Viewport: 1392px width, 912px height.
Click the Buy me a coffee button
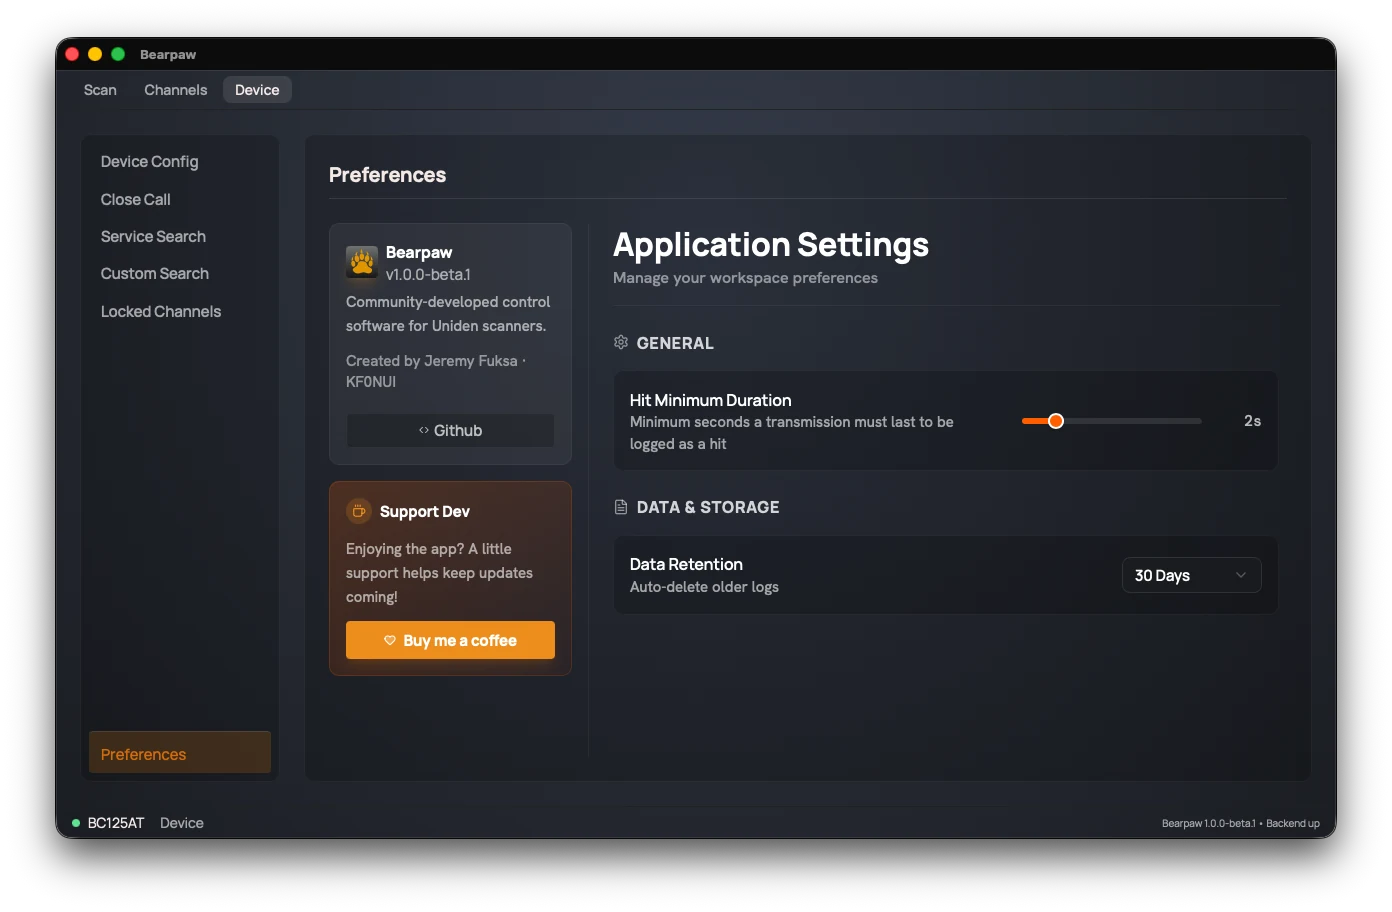450,640
